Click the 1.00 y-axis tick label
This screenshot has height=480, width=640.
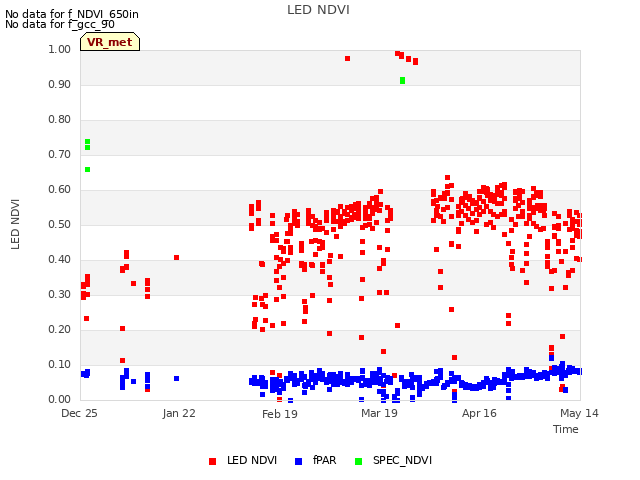[x=60, y=49]
